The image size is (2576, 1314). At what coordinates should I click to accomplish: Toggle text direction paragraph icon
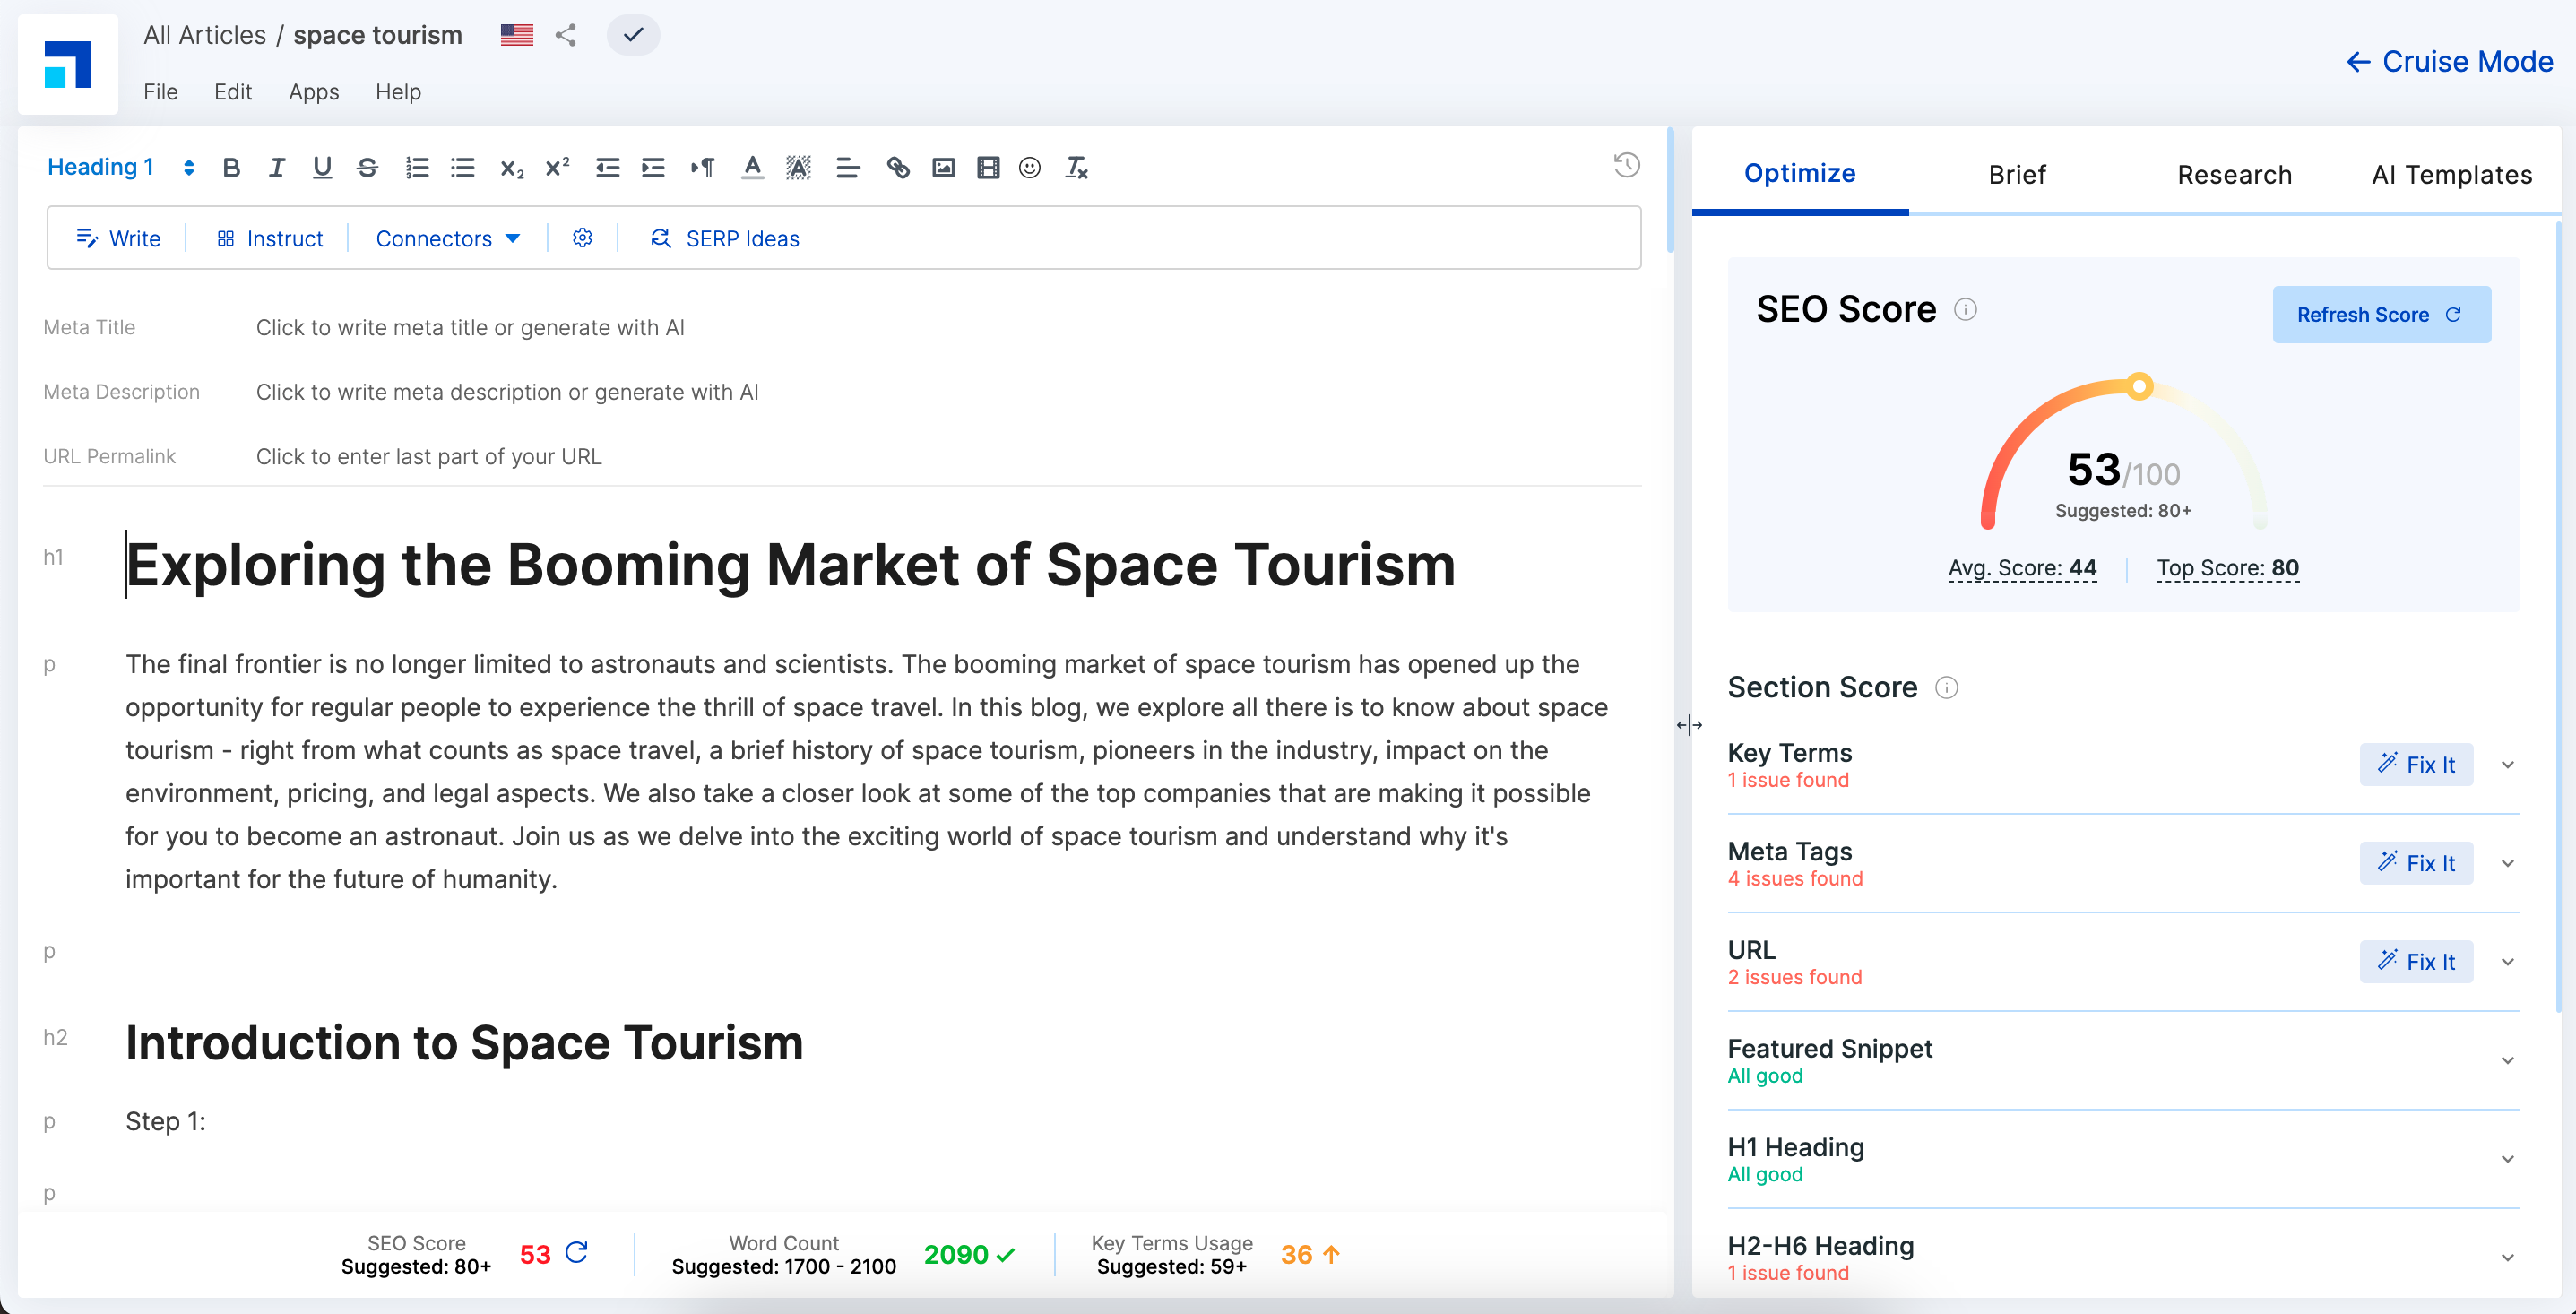pyautogui.click(x=702, y=168)
